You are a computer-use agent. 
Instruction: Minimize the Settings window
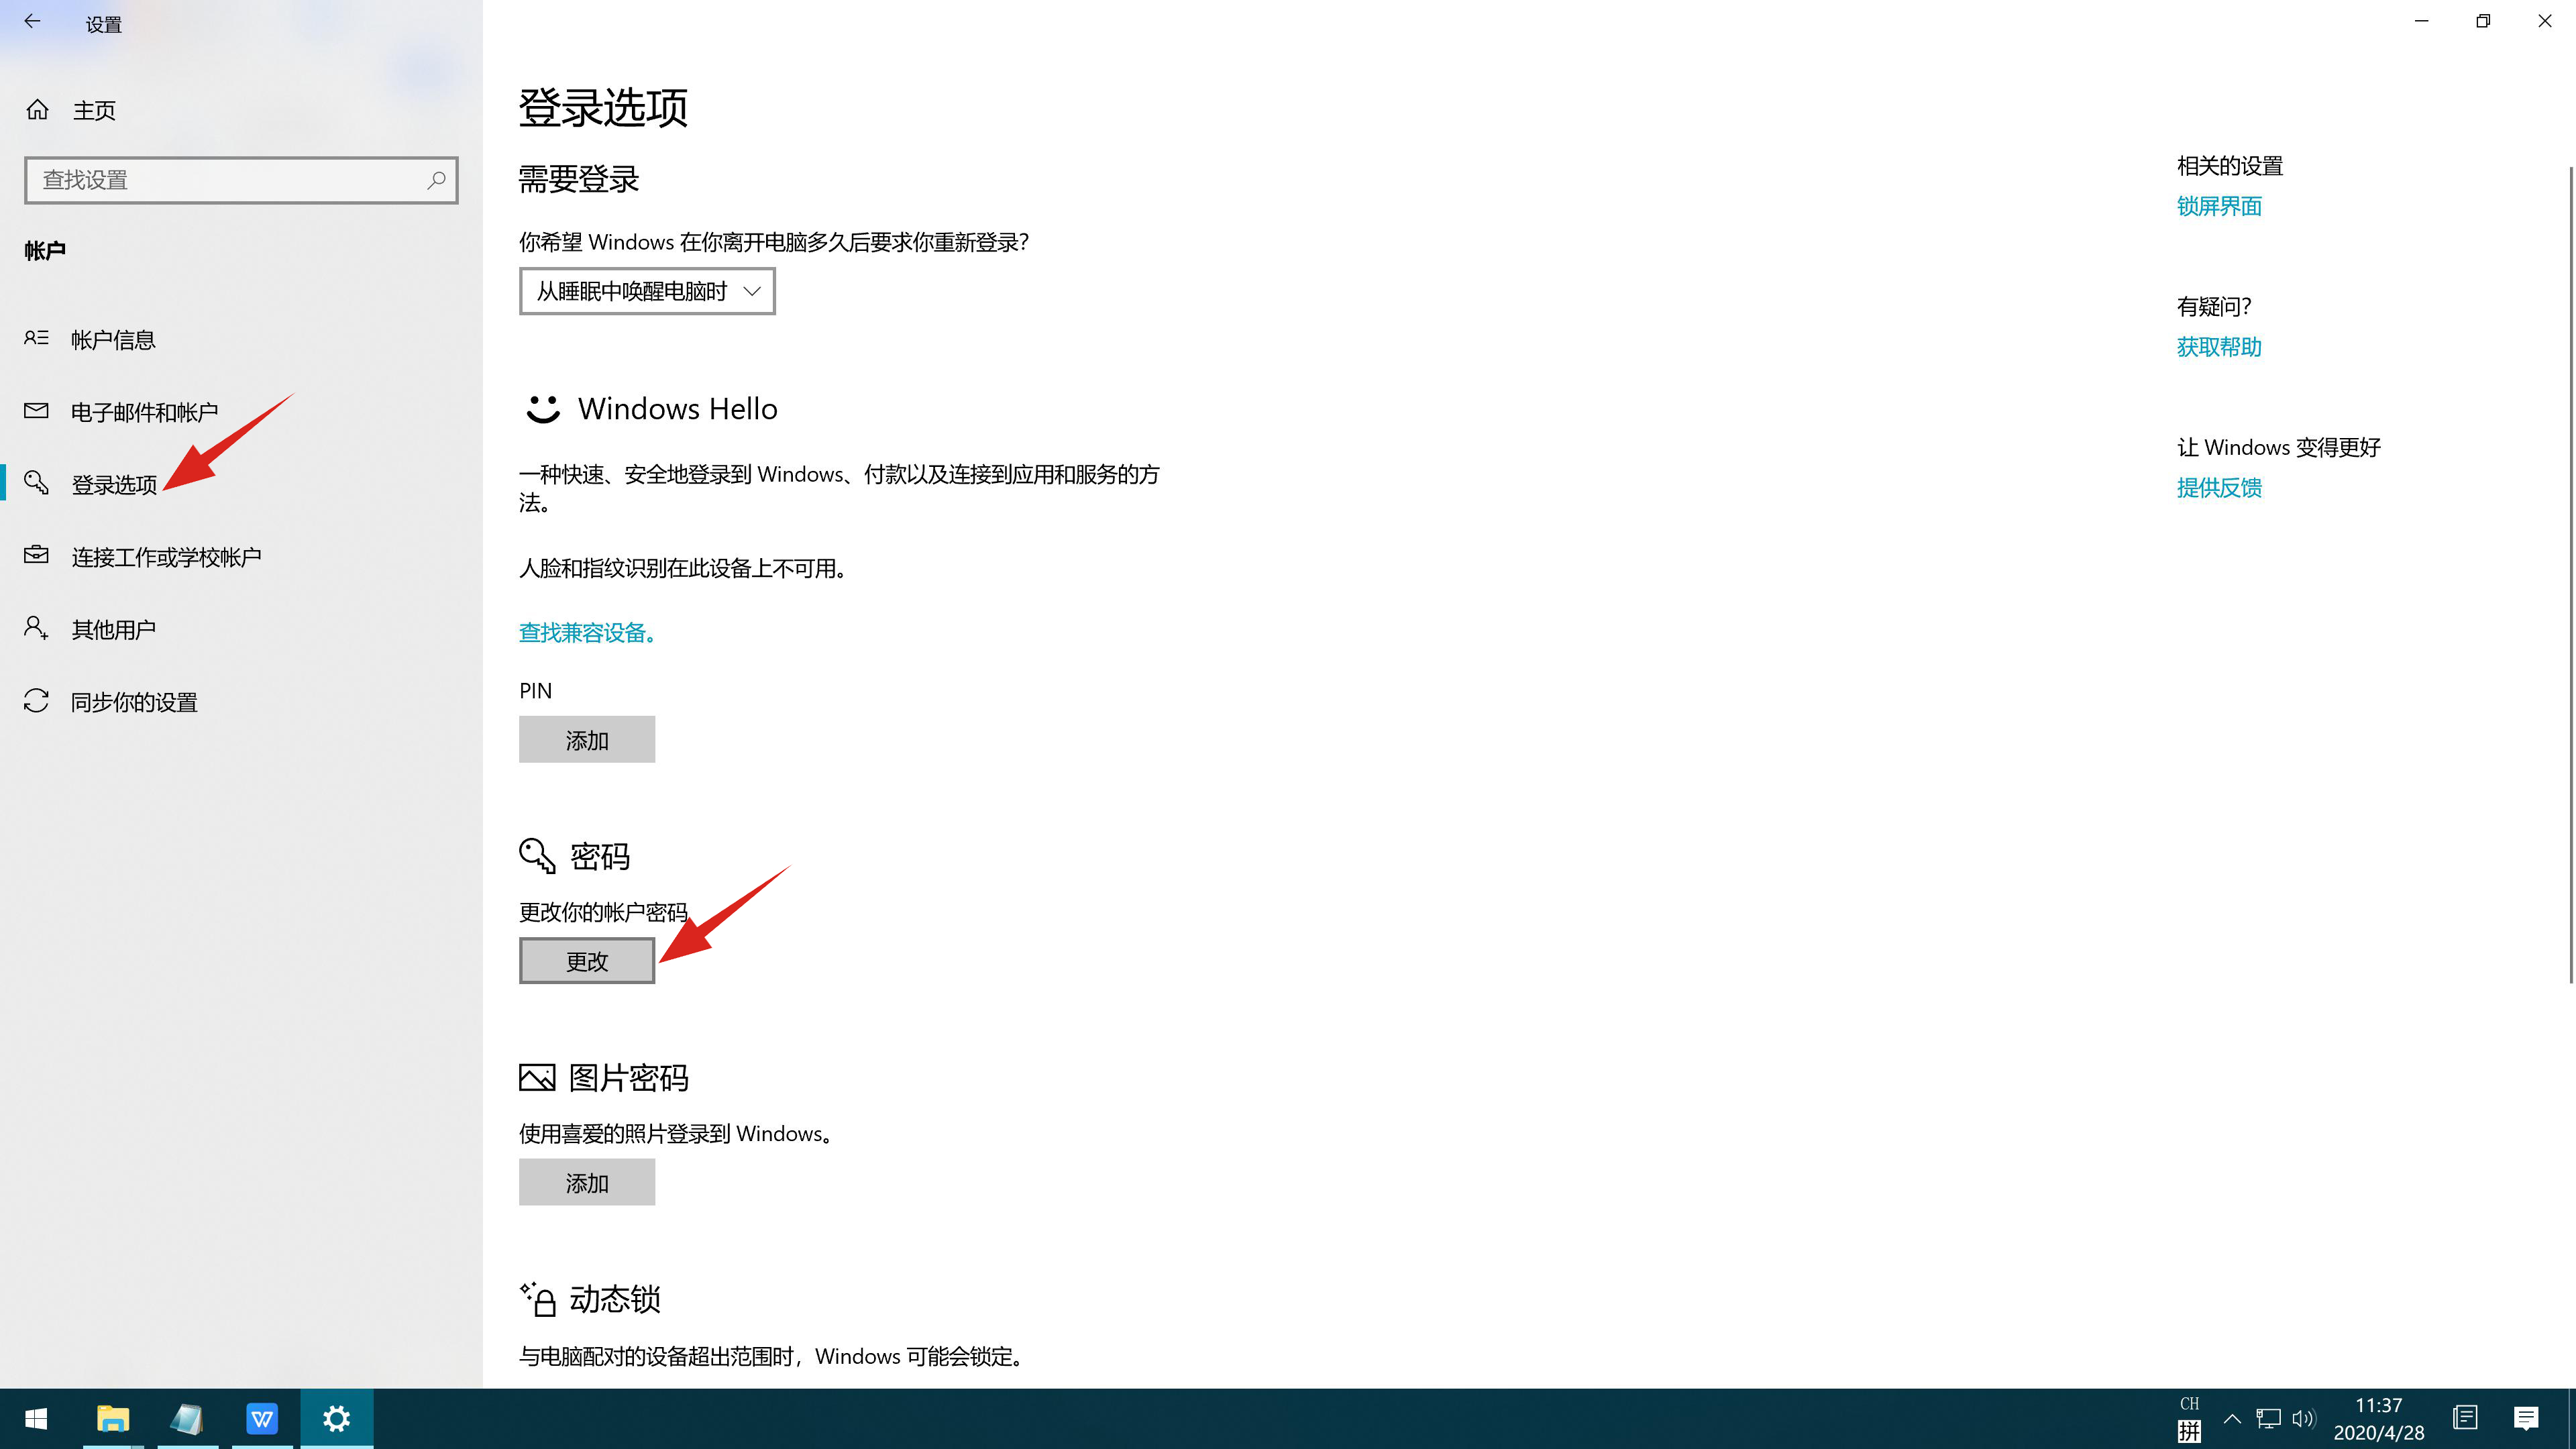2421,21
